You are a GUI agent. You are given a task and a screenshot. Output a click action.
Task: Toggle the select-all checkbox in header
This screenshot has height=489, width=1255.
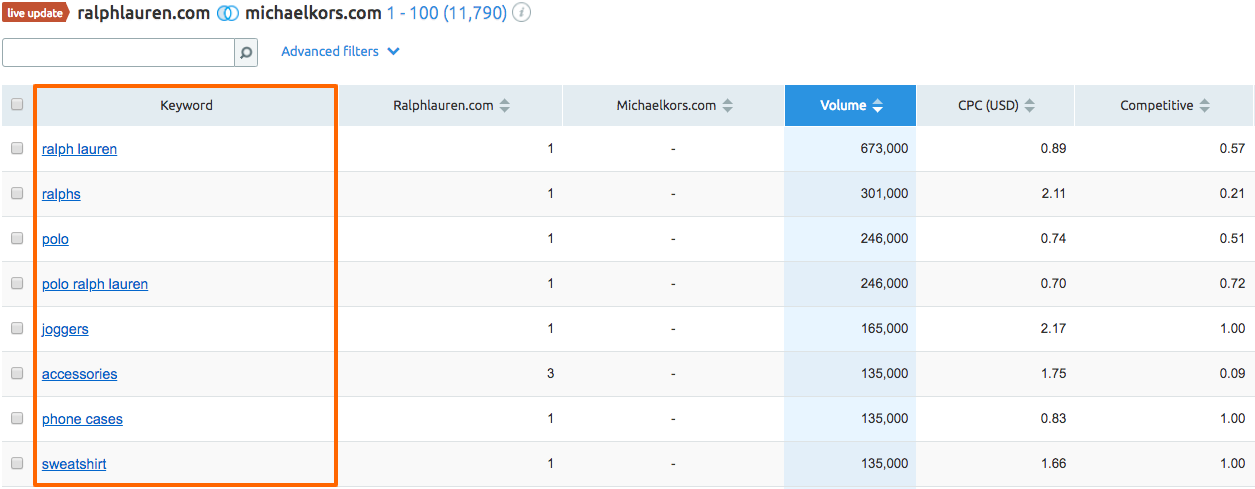(x=17, y=104)
